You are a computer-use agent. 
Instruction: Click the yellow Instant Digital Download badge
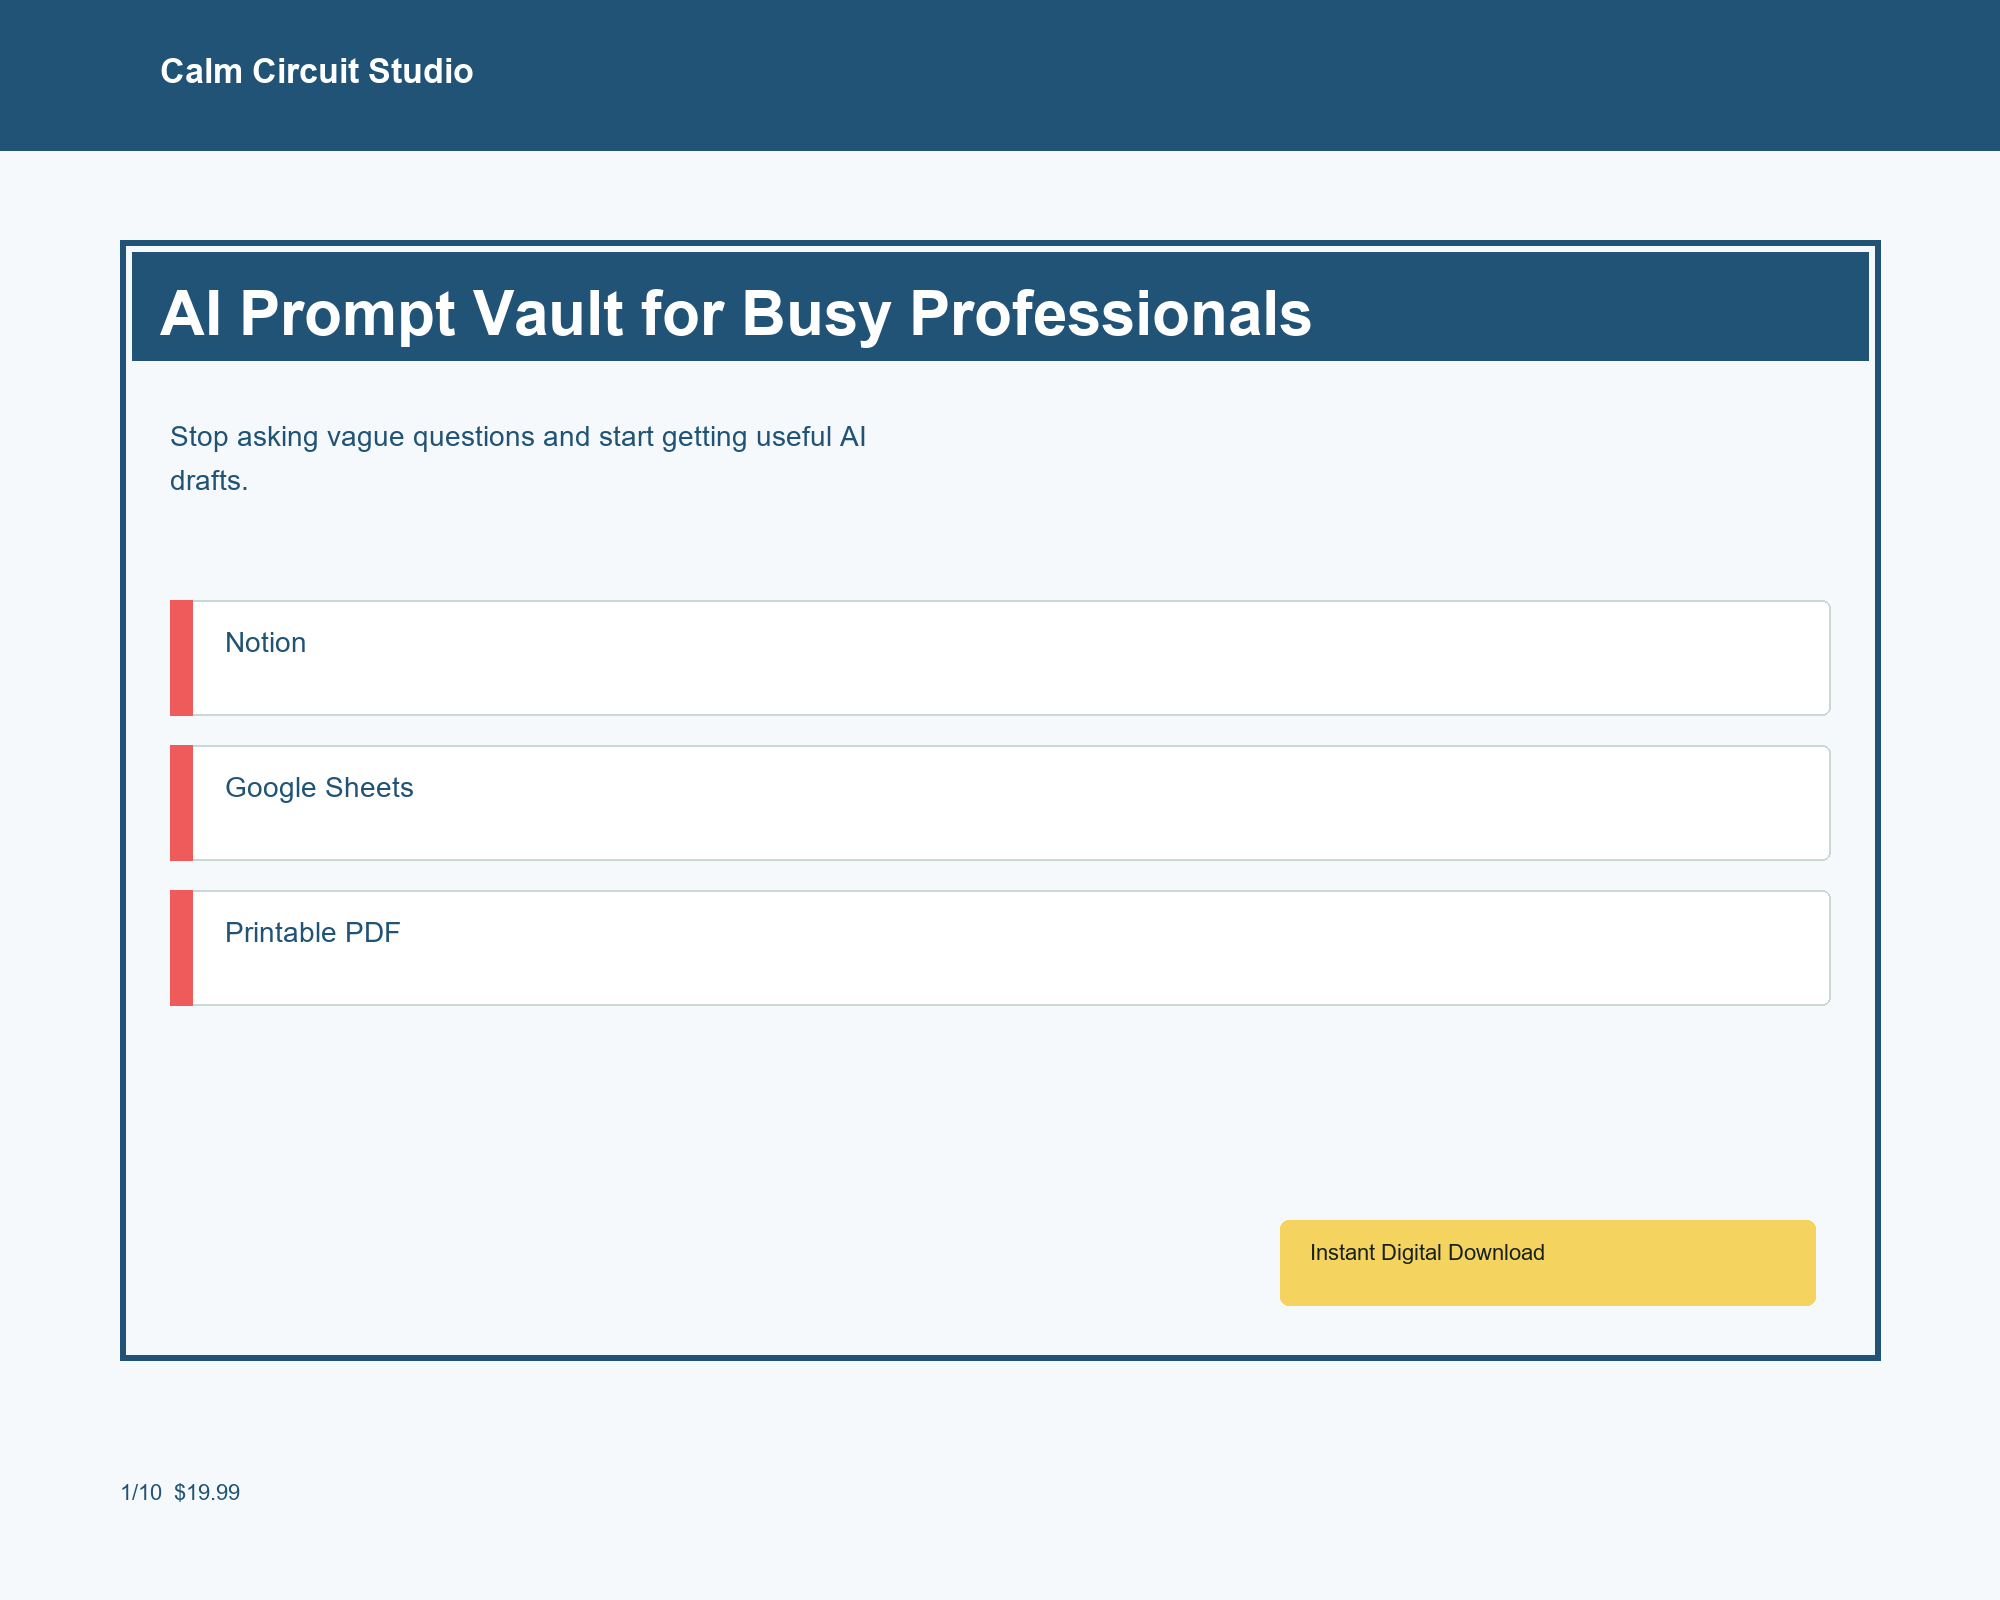click(x=1546, y=1263)
